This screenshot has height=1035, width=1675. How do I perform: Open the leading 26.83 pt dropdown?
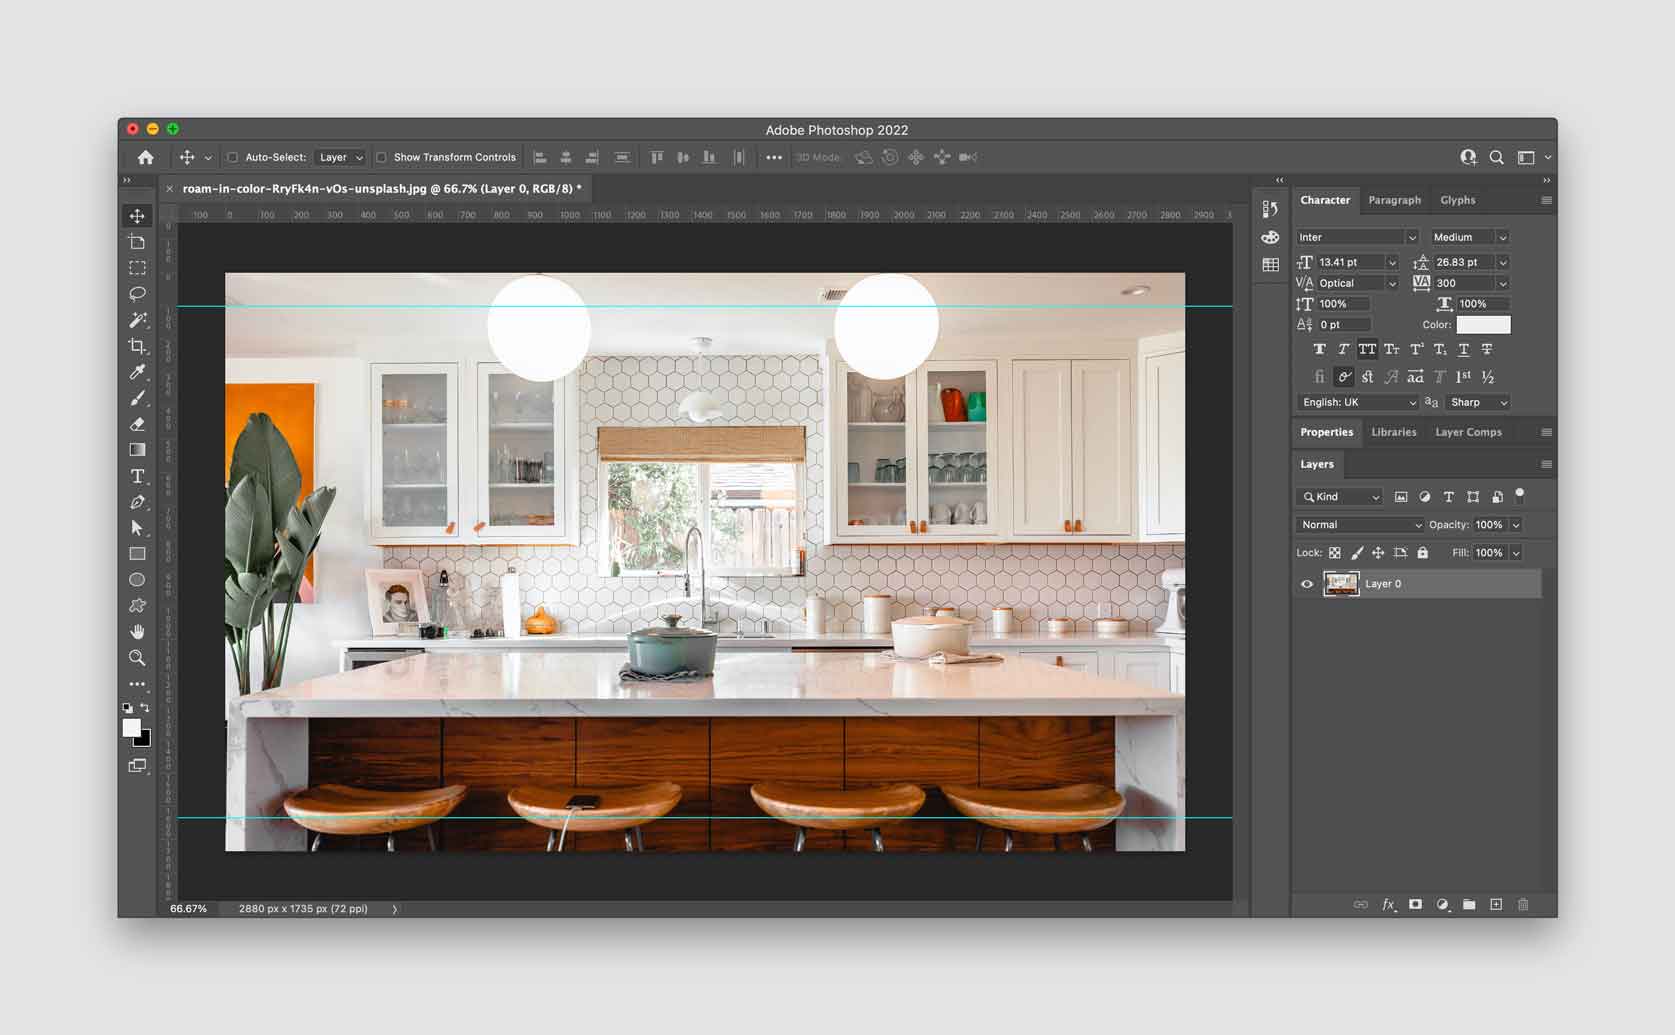point(1502,262)
